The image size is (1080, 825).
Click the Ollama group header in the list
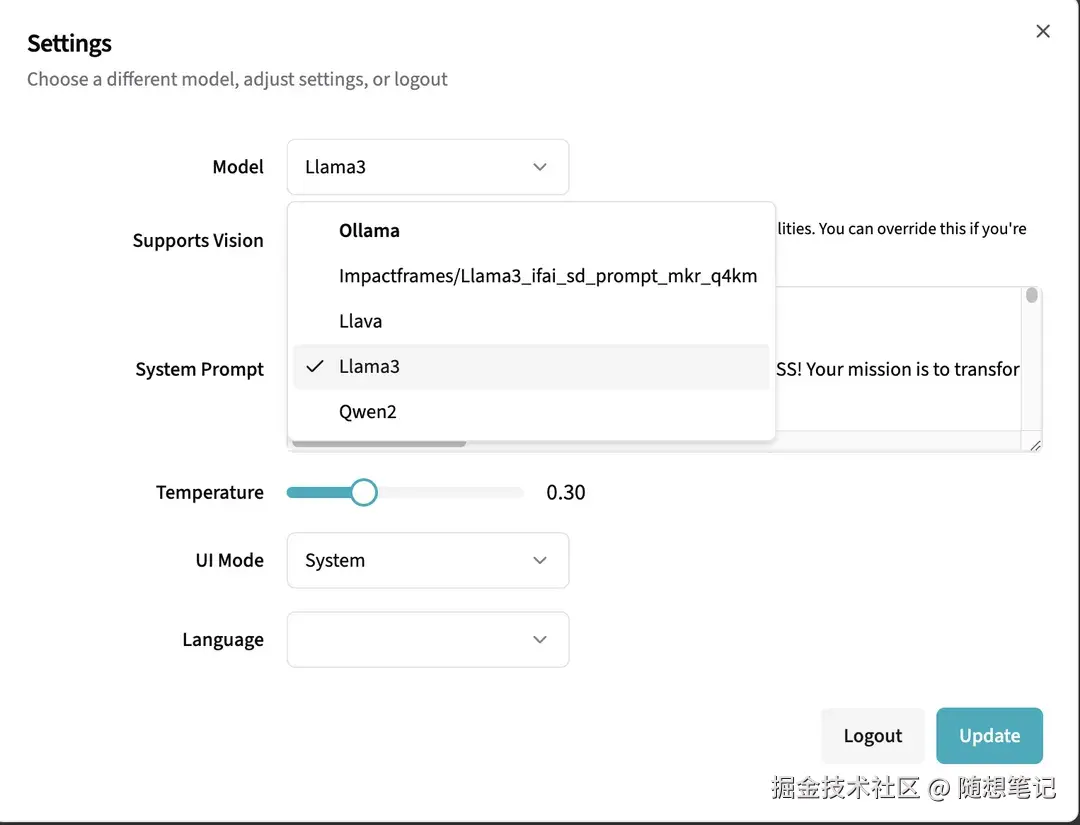click(369, 231)
